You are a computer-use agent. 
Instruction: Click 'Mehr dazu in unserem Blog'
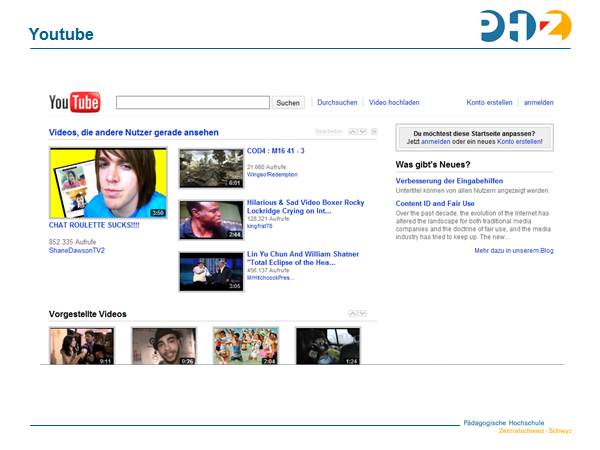(x=514, y=251)
